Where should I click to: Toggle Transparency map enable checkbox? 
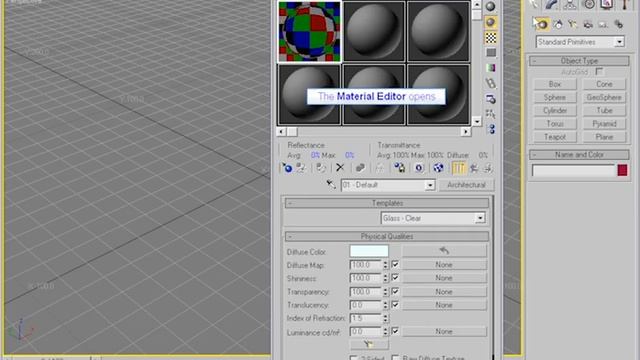pyautogui.click(x=395, y=291)
